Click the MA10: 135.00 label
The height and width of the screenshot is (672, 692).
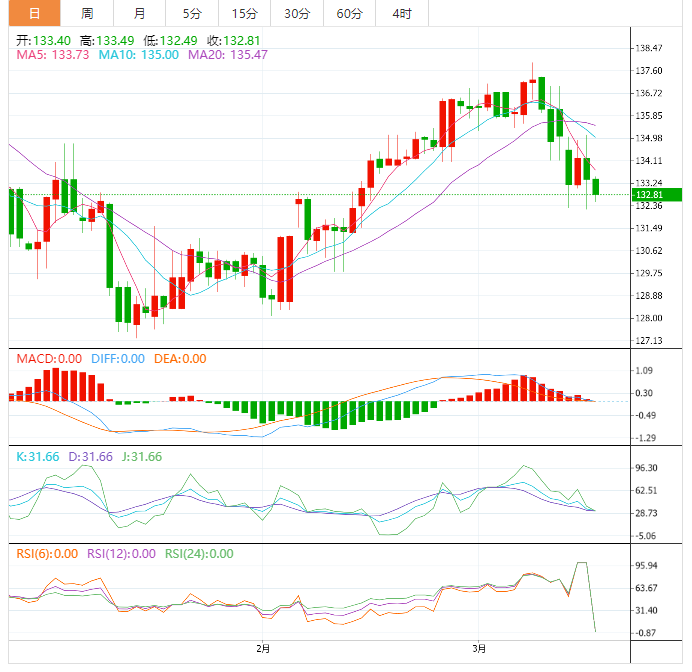tap(139, 55)
